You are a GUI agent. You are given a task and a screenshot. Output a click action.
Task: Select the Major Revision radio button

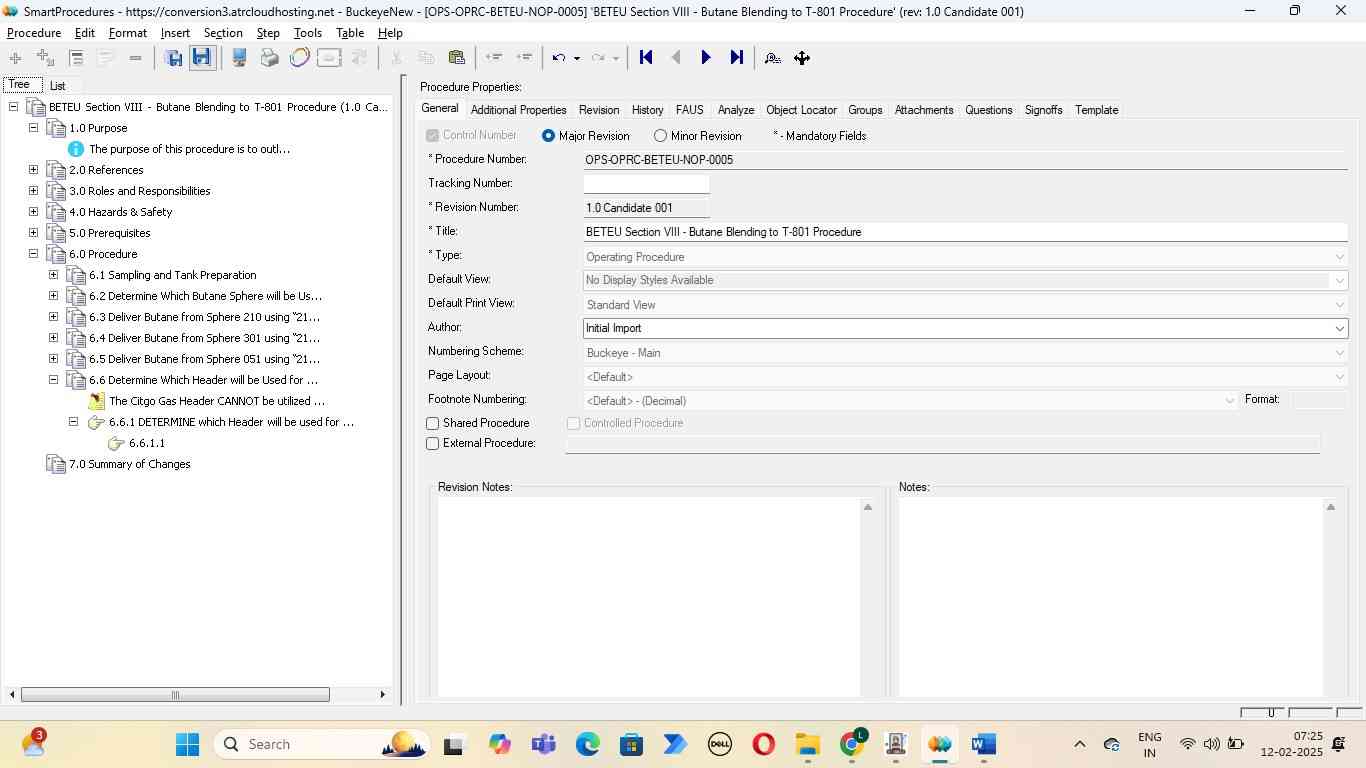[x=548, y=136]
